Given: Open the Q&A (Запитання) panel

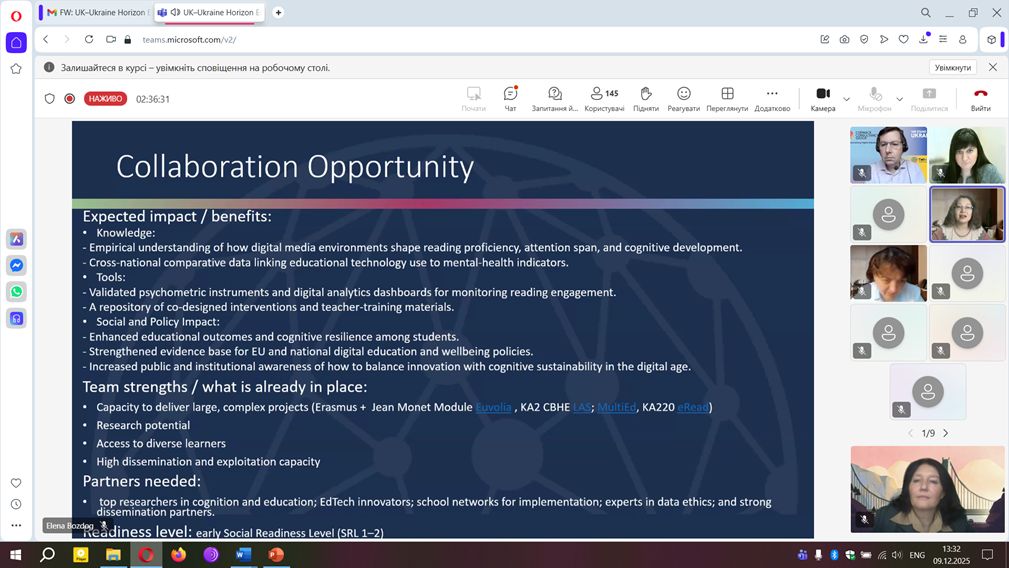Looking at the screenshot, I should click(555, 98).
